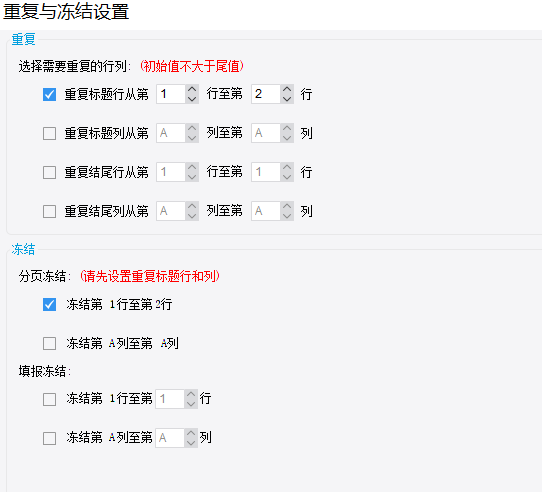Enable 重复结尾列 repeat footer column checkbox
Image resolution: width=542 pixels, height=492 pixels.
point(49,211)
